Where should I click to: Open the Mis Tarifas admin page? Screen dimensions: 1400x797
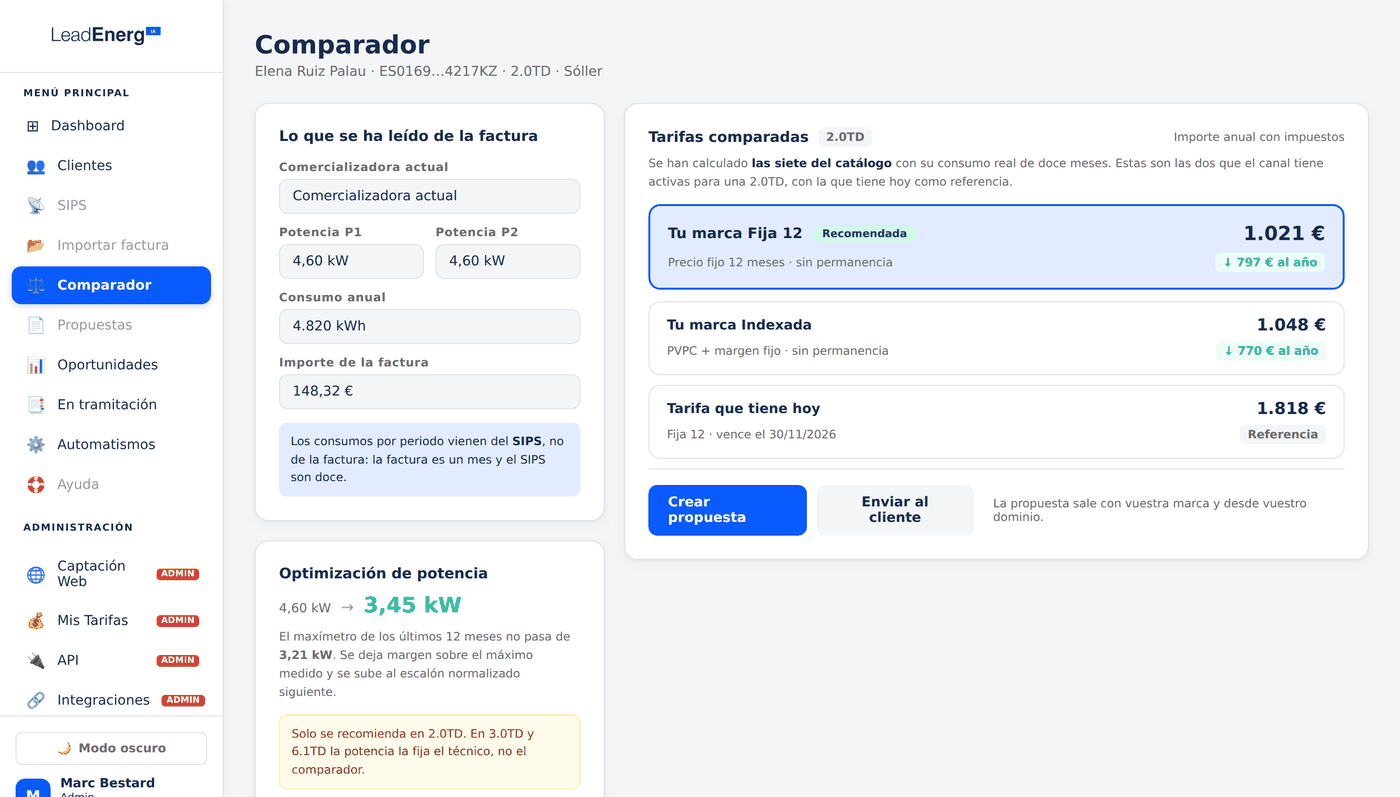(x=111, y=621)
